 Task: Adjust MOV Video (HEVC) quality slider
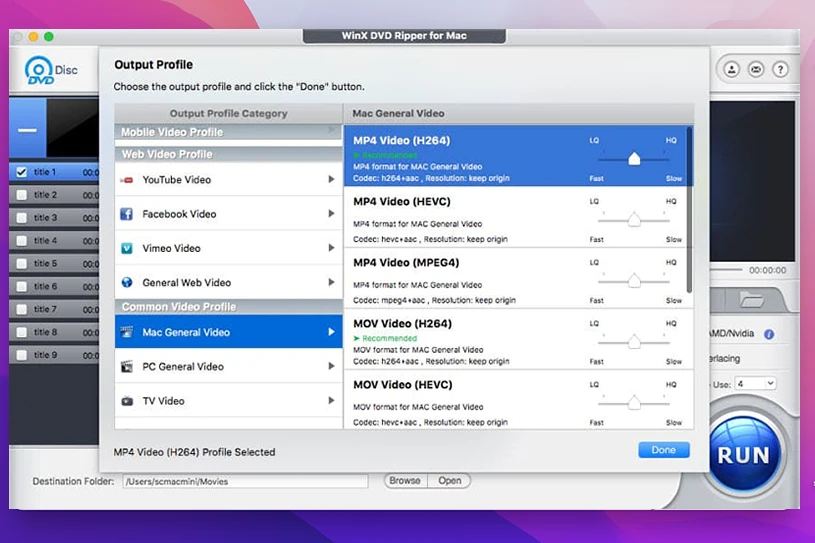coord(634,403)
